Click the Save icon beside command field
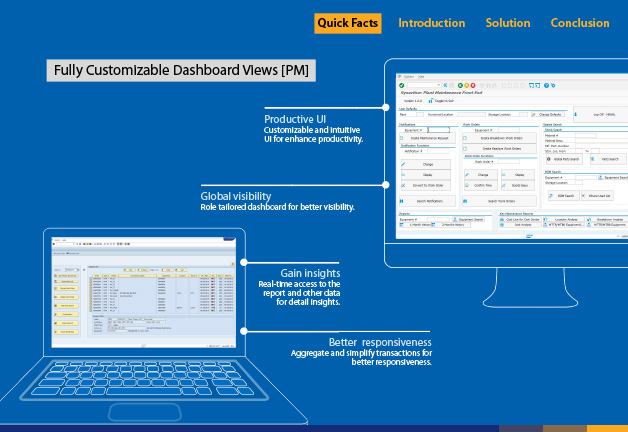This screenshot has width=628, height=432. (x=447, y=86)
